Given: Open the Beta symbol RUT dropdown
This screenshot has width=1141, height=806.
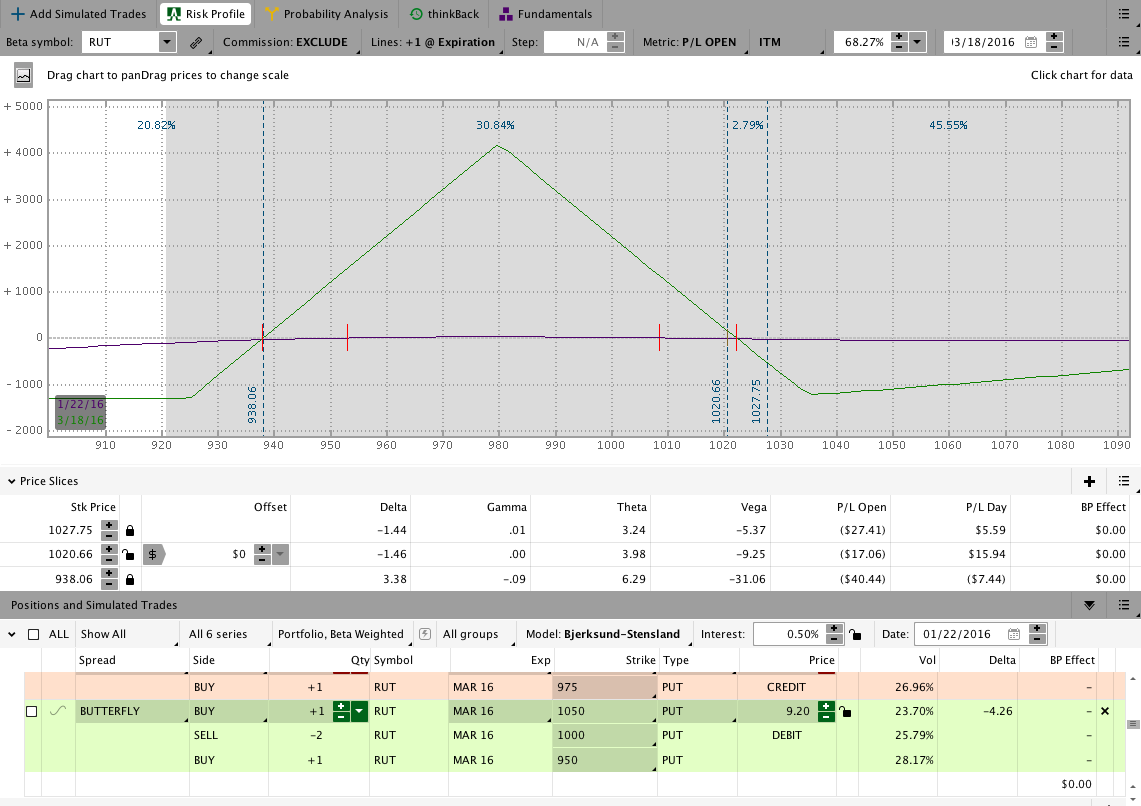Looking at the screenshot, I should tap(167, 42).
